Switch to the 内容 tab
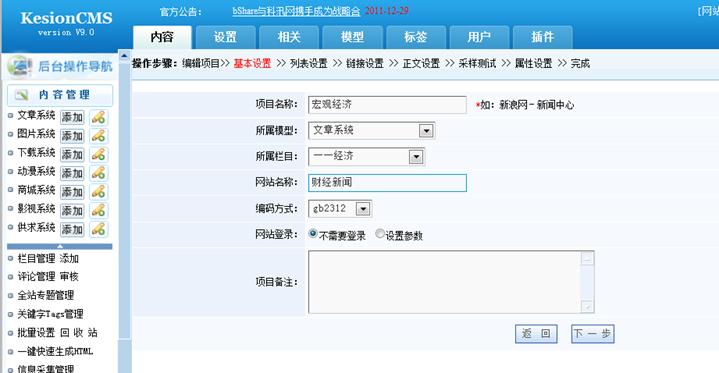719x373 pixels. click(x=162, y=37)
